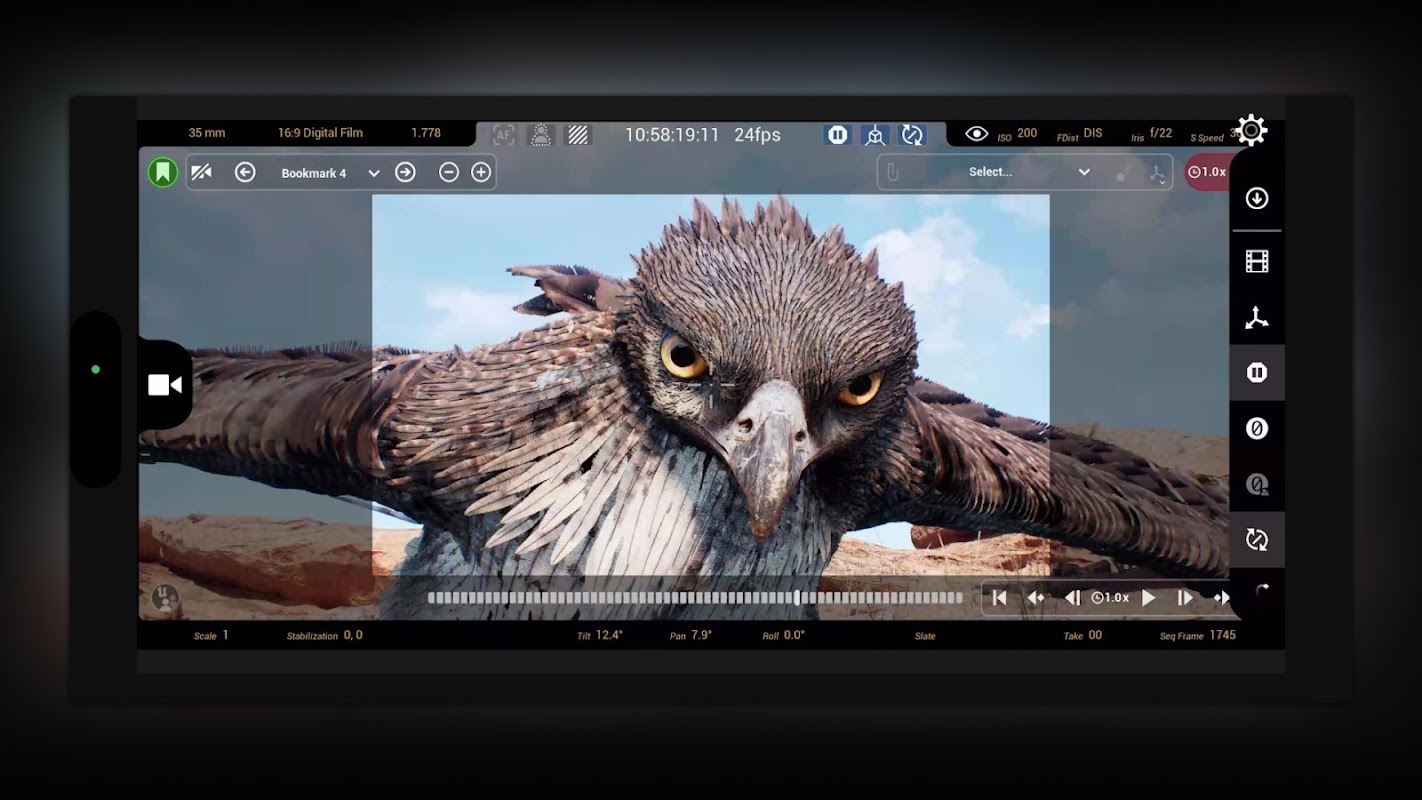Go to the next bookmark
The image size is (1422, 800).
click(405, 172)
